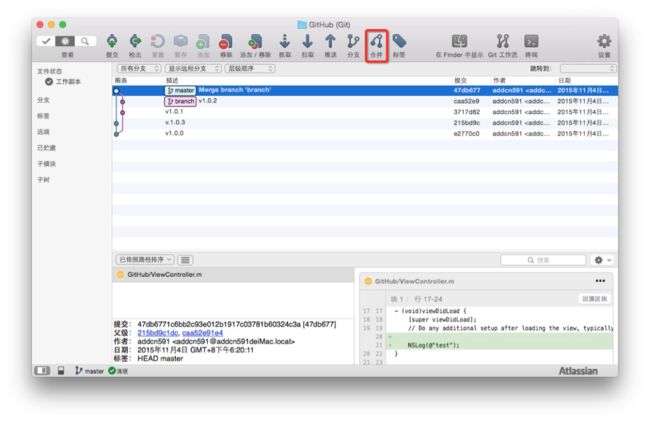
Task: Select the v.1.0.3 commit row
Action: [365, 123]
